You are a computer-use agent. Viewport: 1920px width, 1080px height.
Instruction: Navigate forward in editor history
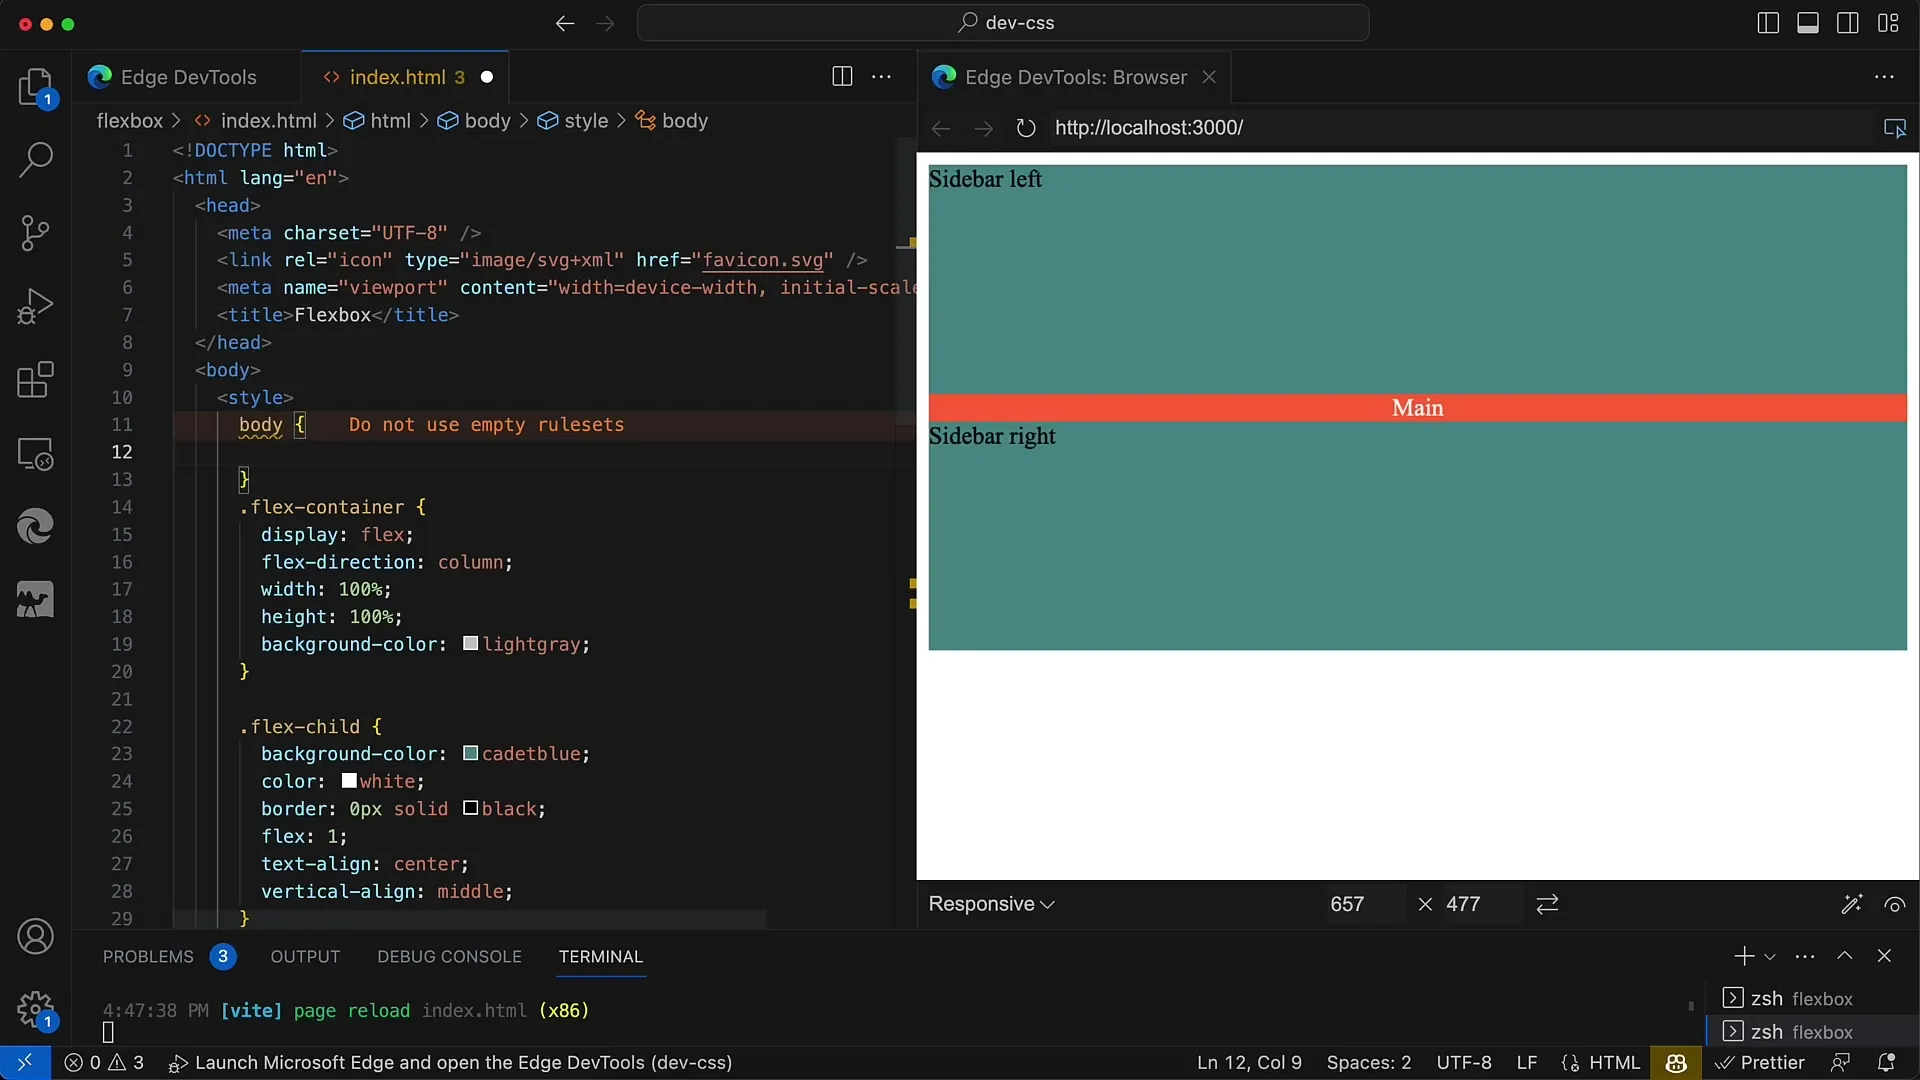[605, 23]
